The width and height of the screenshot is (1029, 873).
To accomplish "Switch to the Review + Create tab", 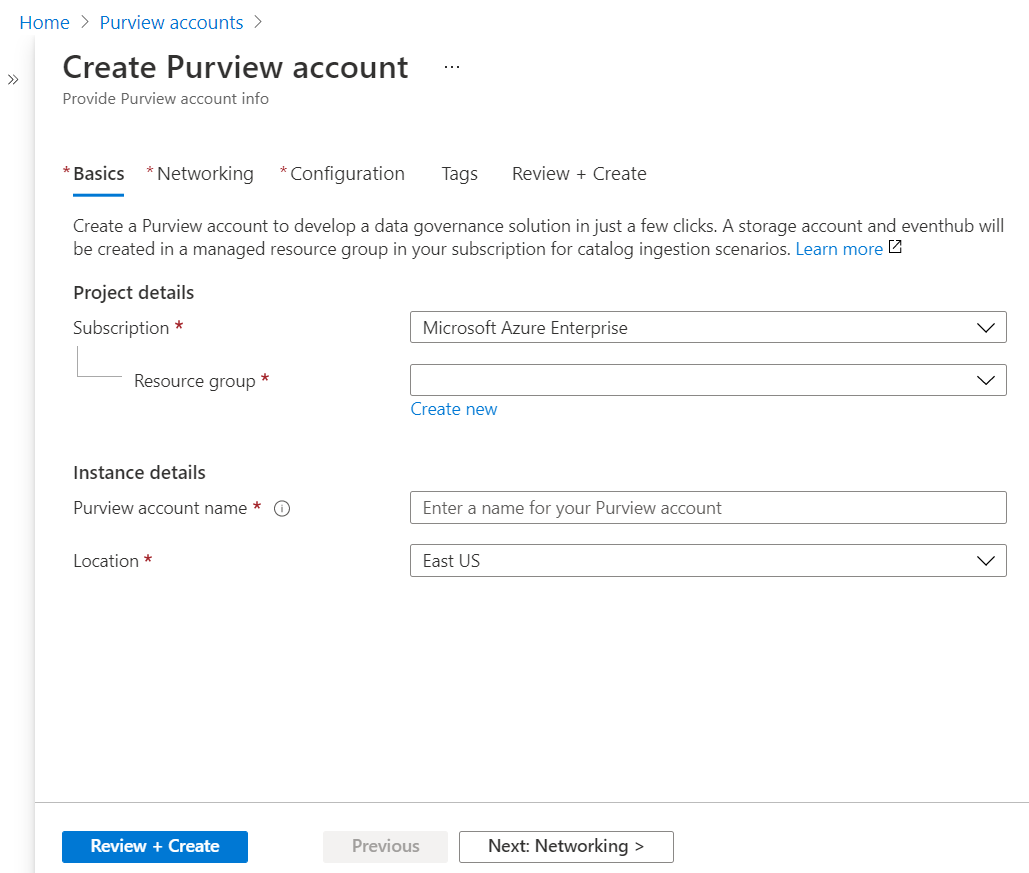I will coord(579,174).
